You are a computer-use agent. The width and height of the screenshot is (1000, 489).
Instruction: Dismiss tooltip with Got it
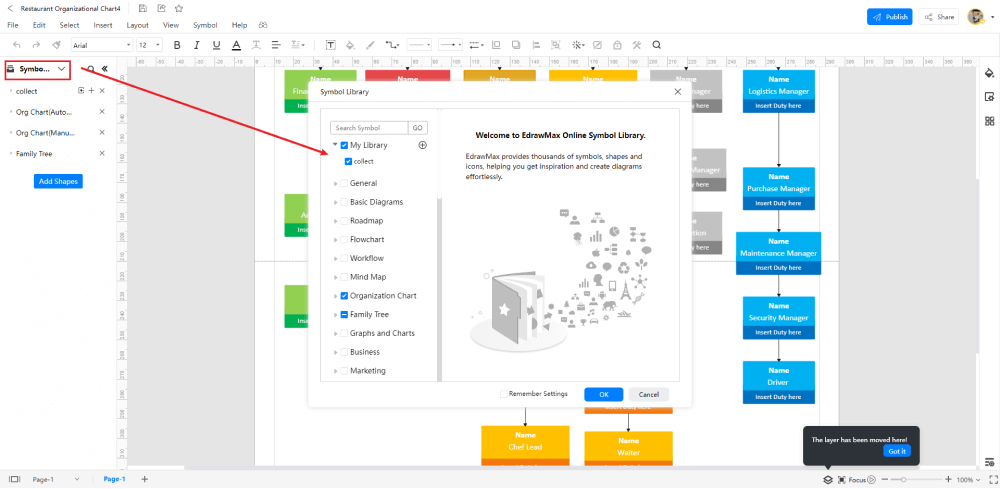tap(897, 451)
